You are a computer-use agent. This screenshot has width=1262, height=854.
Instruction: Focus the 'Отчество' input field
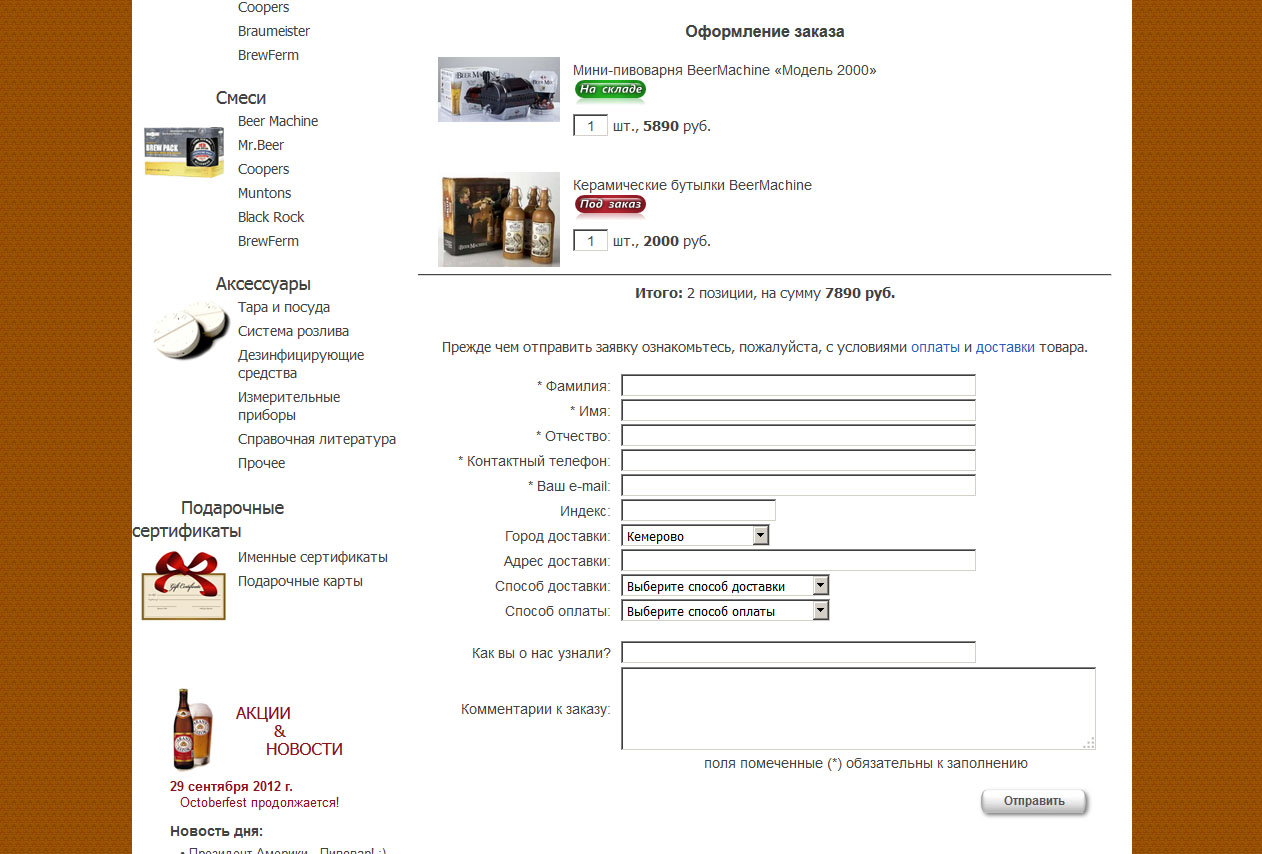click(x=798, y=436)
